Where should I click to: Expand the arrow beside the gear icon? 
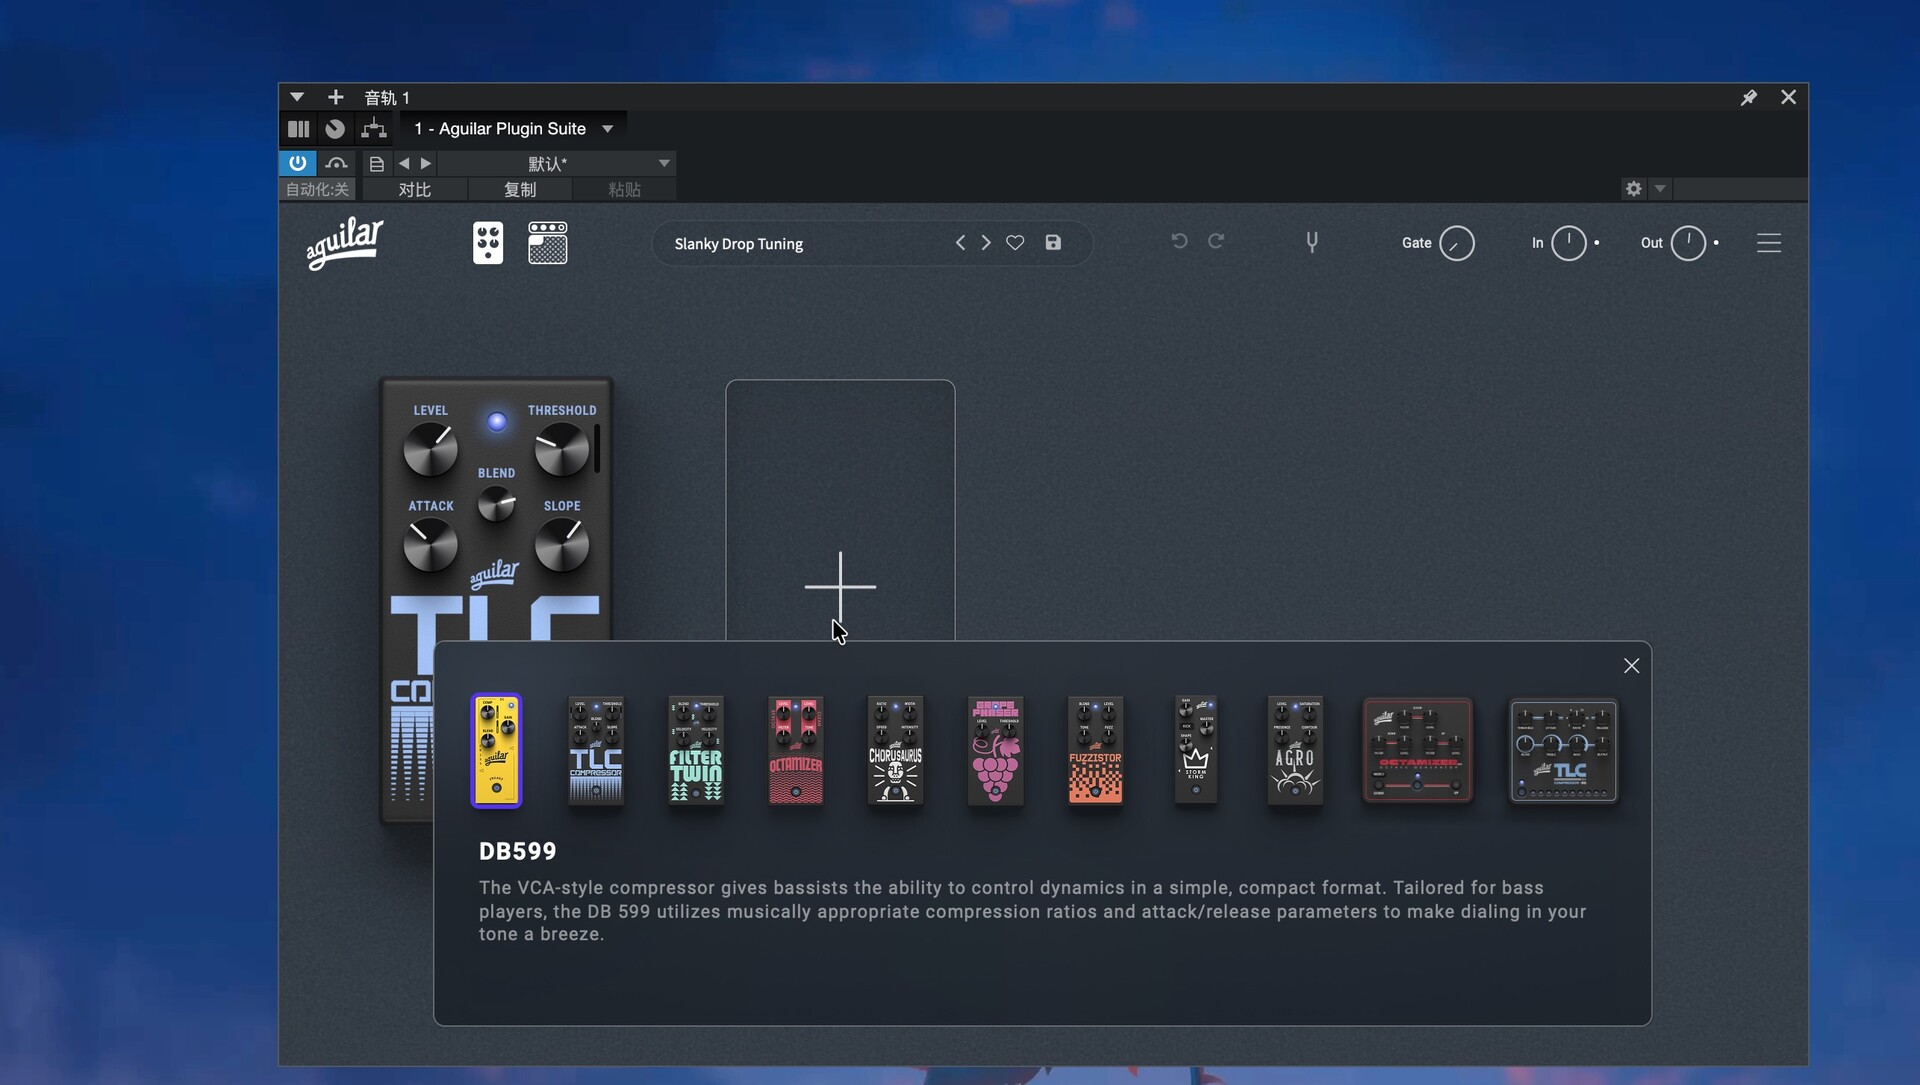point(1660,189)
